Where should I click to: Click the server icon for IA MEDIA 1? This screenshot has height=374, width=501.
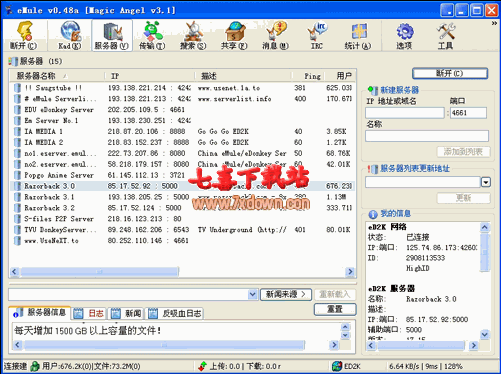(x=17, y=131)
